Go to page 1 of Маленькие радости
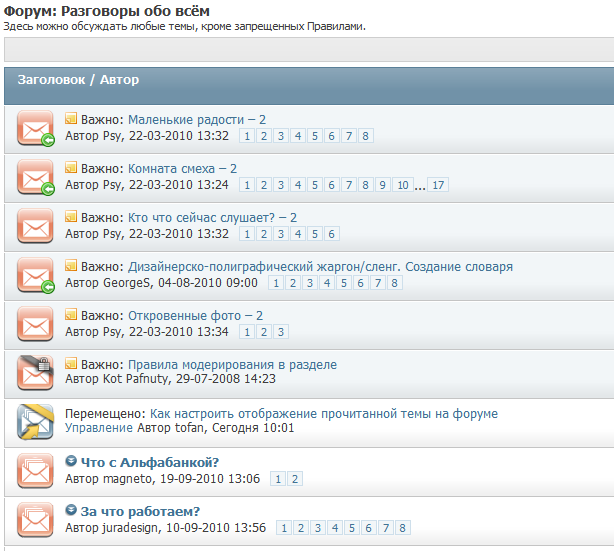The width and height of the screenshot is (614, 551). 247,136
